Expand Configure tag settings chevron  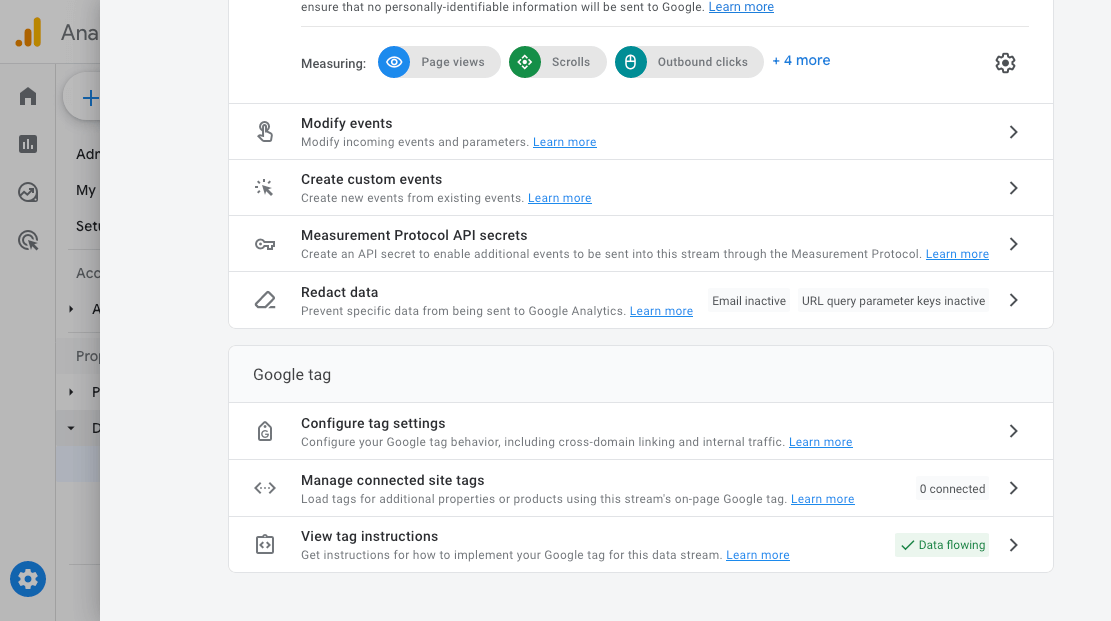pyautogui.click(x=1013, y=431)
